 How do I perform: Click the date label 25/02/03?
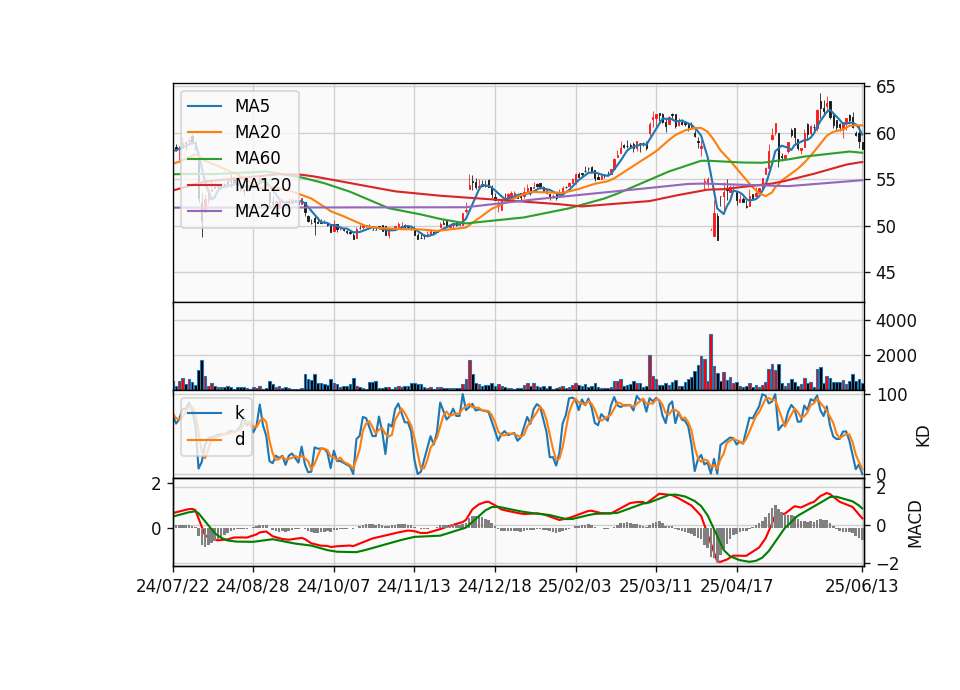(575, 586)
